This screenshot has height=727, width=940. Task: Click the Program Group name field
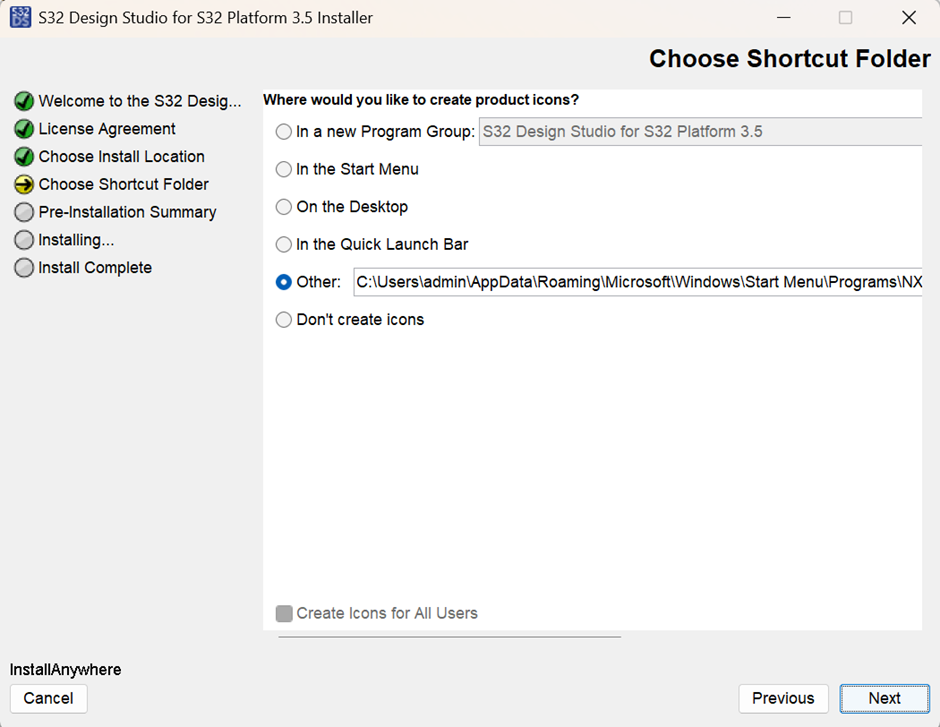pyautogui.click(x=700, y=132)
